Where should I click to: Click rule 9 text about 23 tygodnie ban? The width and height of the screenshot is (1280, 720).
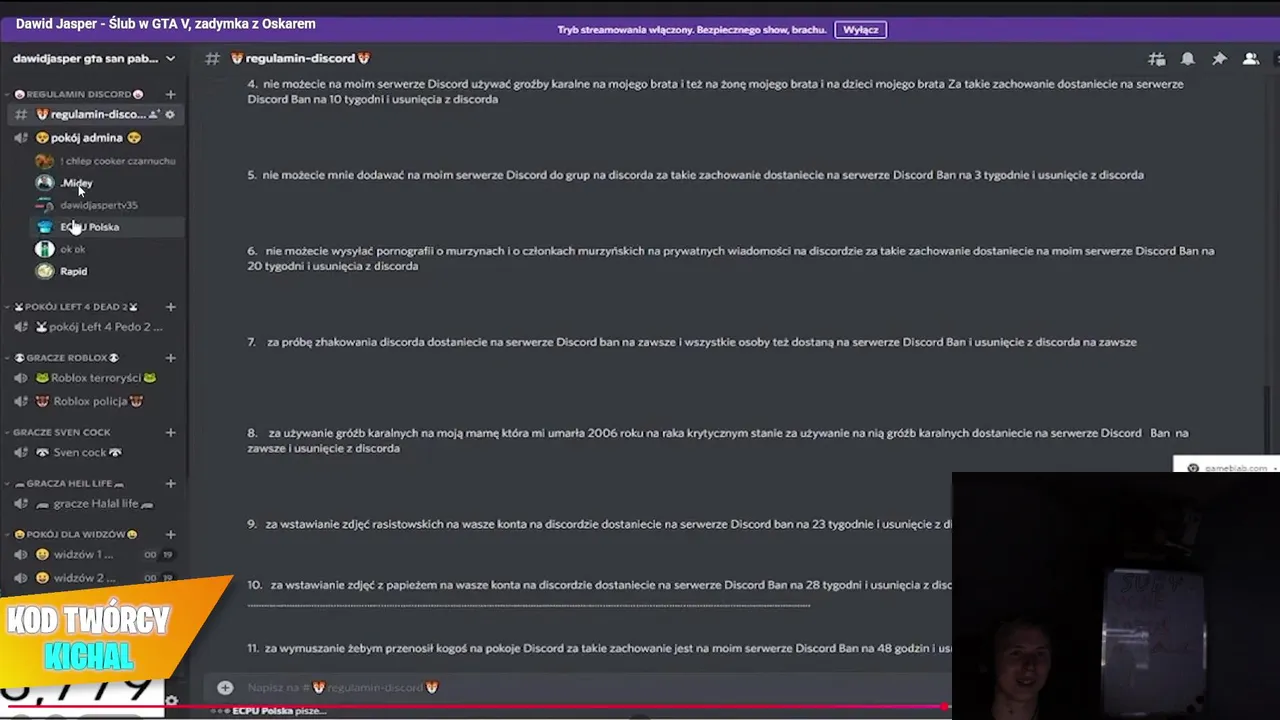click(598, 524)
